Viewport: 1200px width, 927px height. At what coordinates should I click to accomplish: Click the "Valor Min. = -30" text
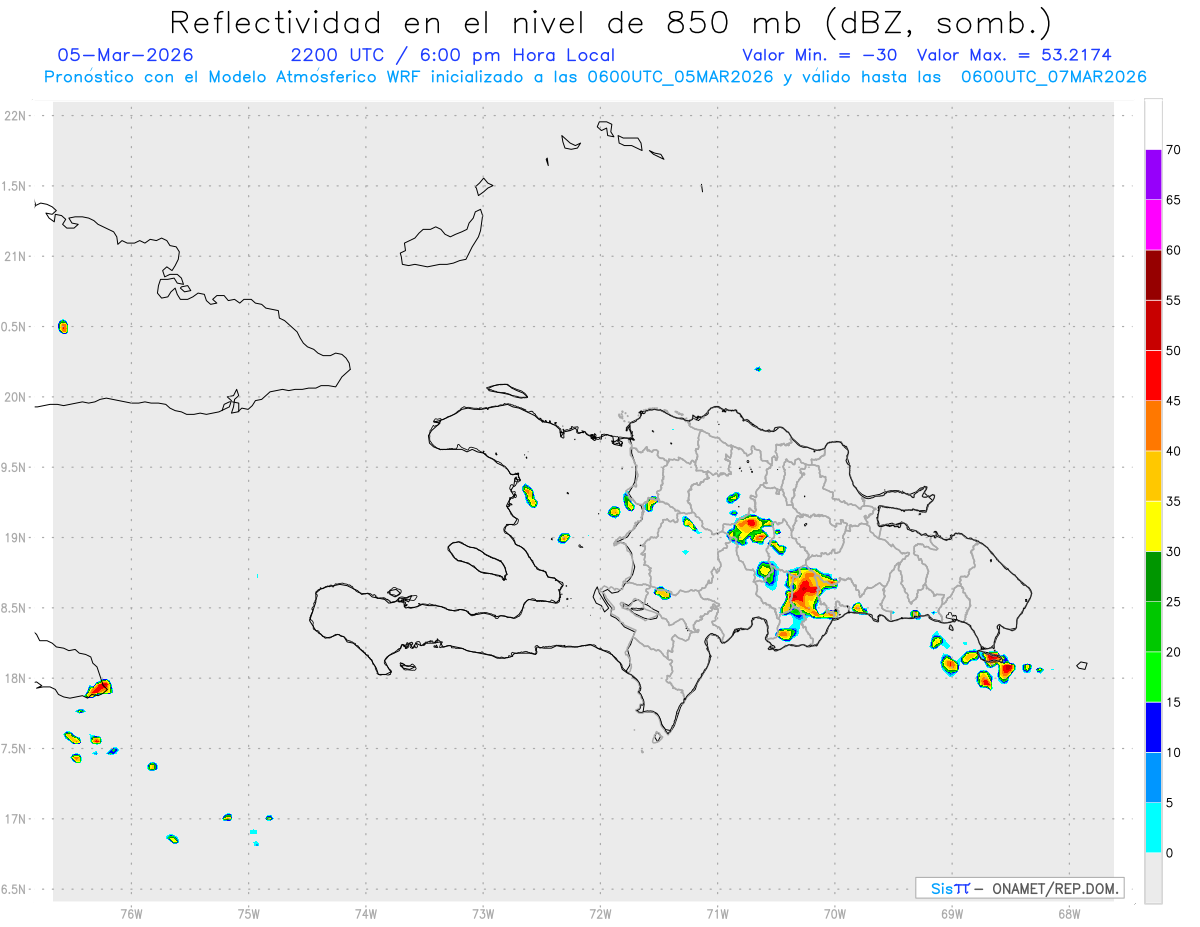pyautogui.click(x=821, y=55)
